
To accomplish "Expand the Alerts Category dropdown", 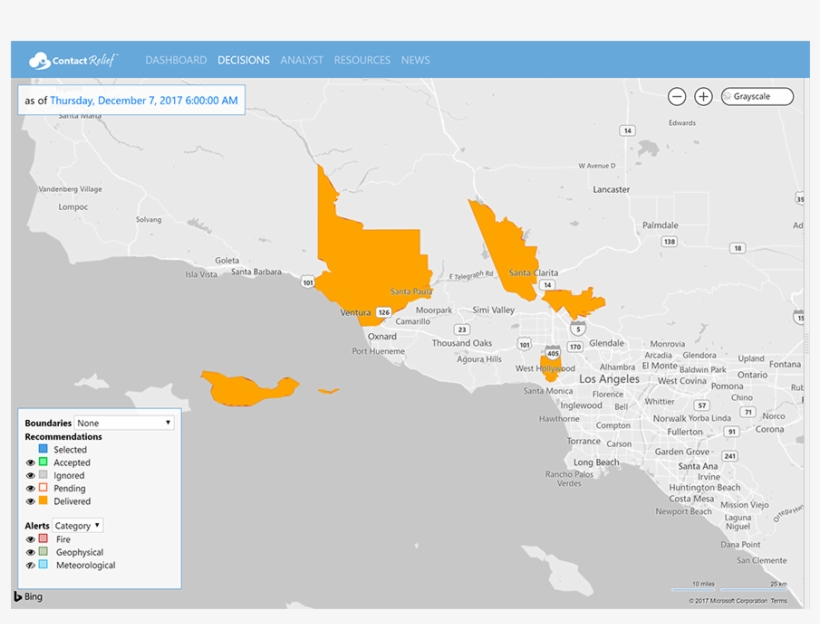I will [x=78, y=525].
